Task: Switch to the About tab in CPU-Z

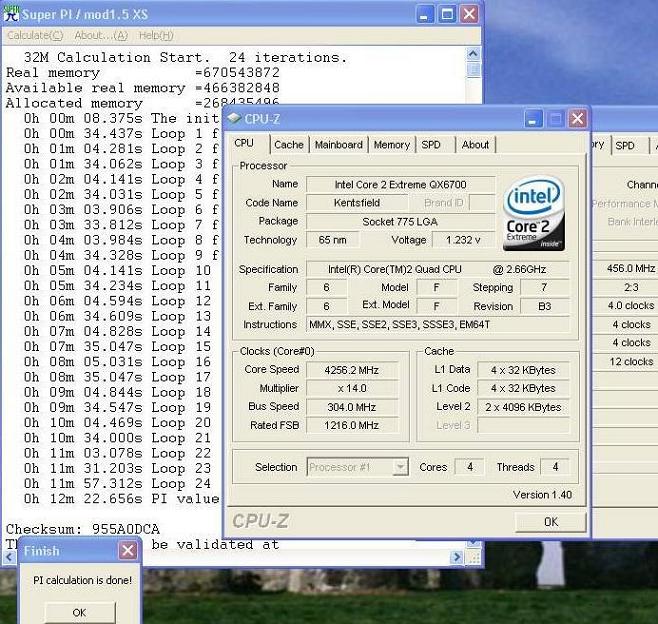Action: click(475, 145)
